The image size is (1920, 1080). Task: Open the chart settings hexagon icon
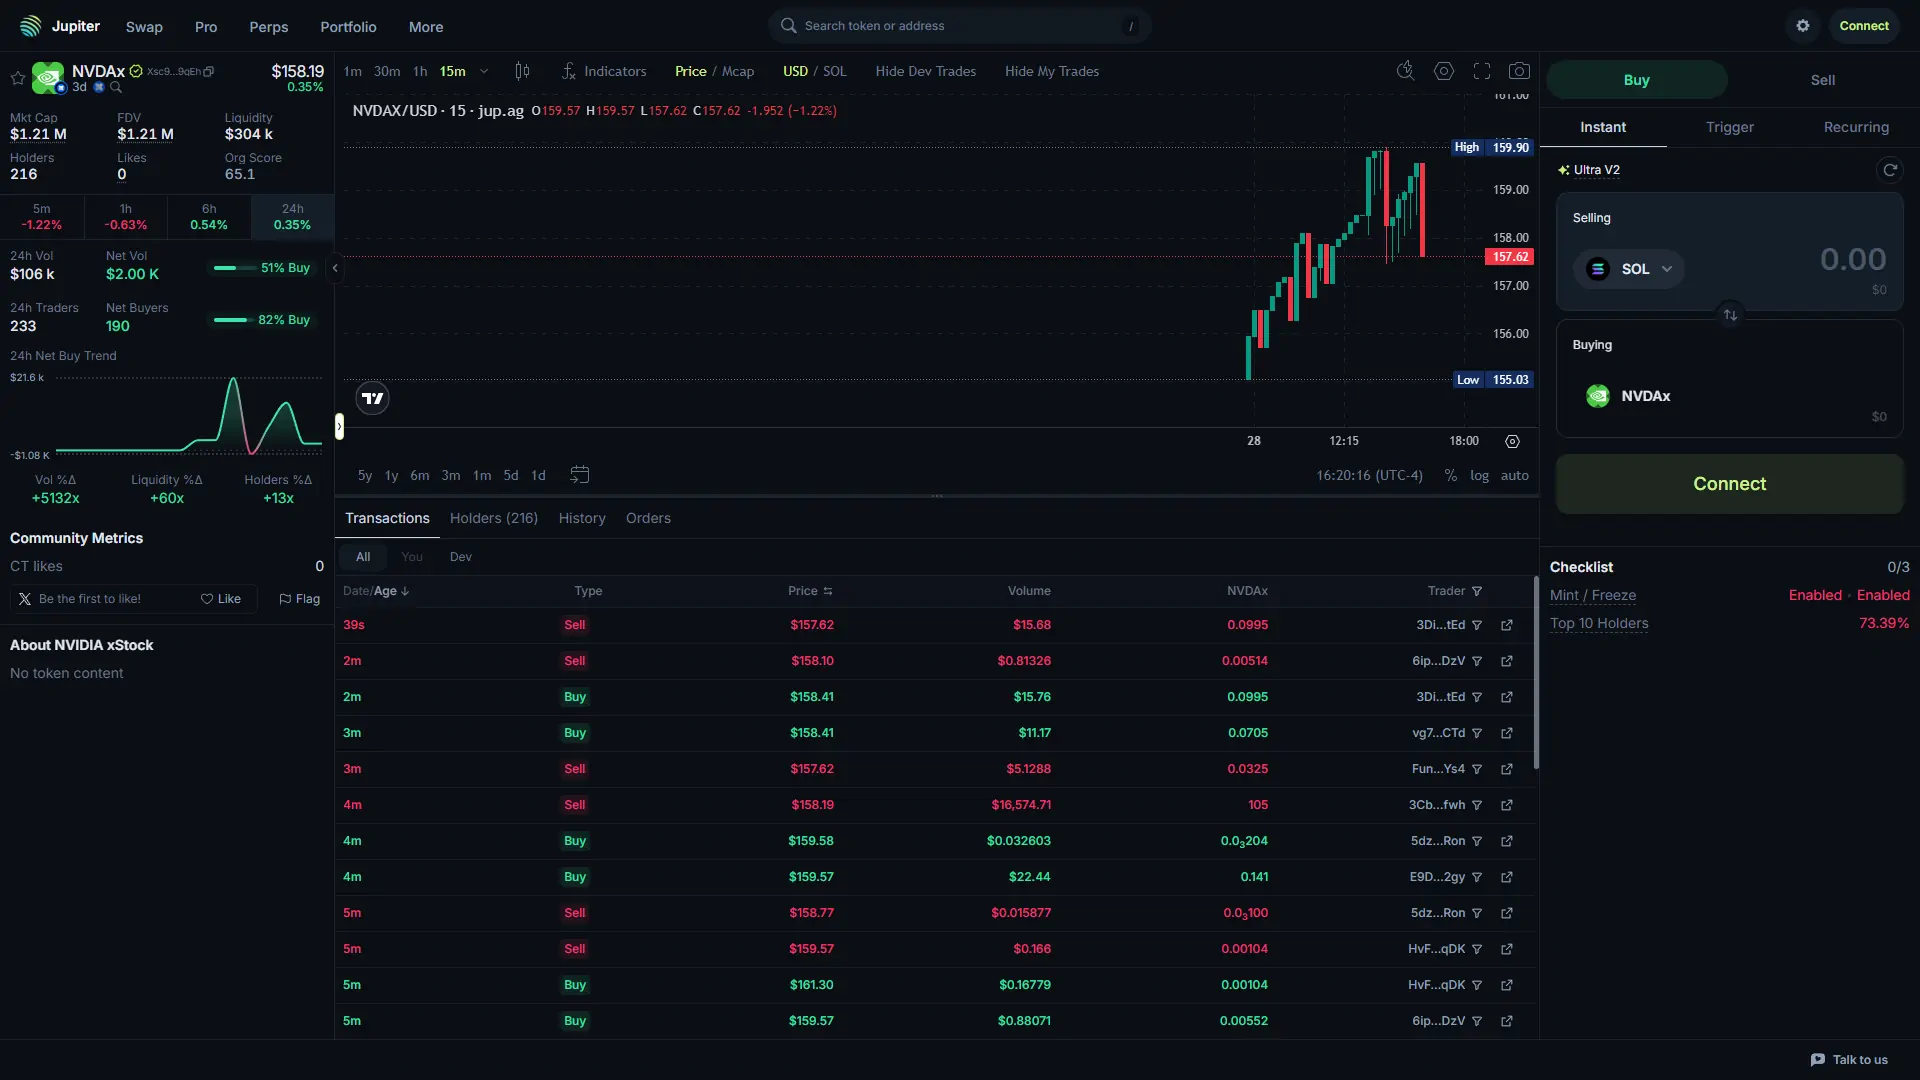[1444, 71]
